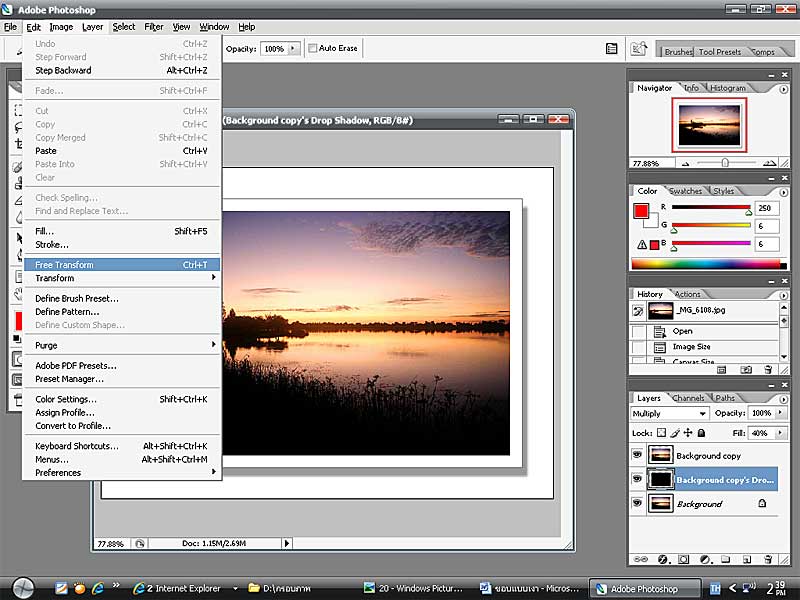Image resolution: width=800 pixels, height=600 pixels.
Task: Open Adobe Bridge from the options bar
Action: [639, 48]
